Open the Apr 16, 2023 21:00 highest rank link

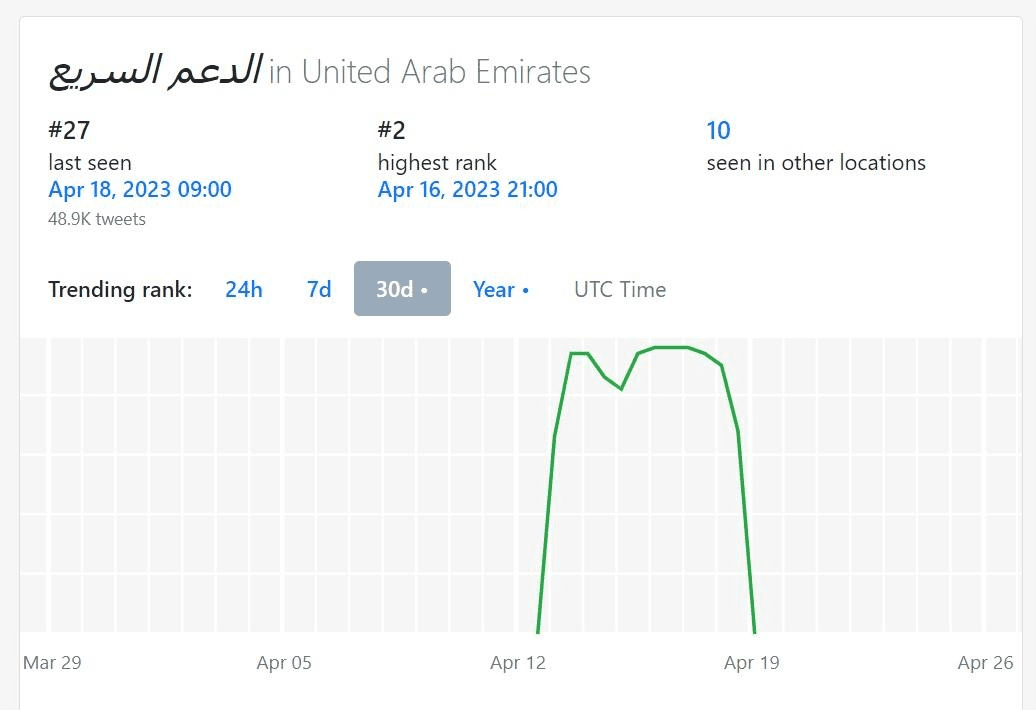click(468, 190)
